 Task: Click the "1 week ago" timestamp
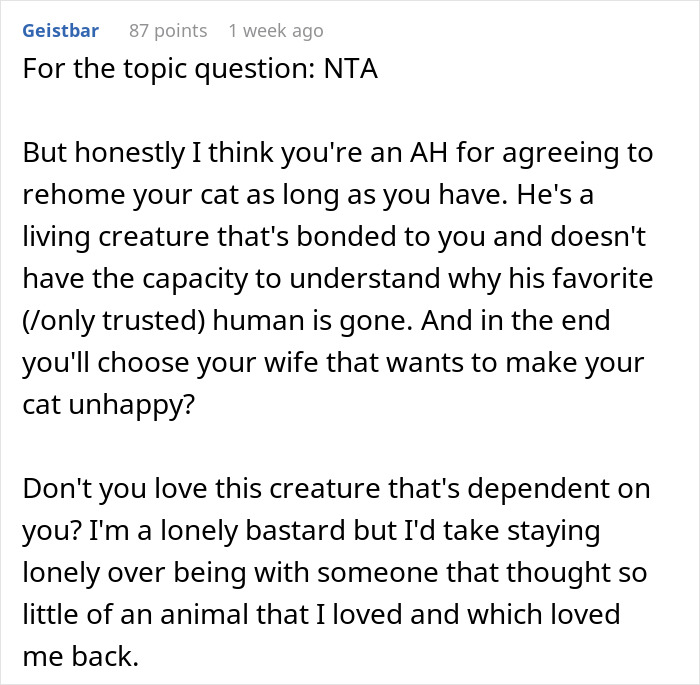click(275, 31)
